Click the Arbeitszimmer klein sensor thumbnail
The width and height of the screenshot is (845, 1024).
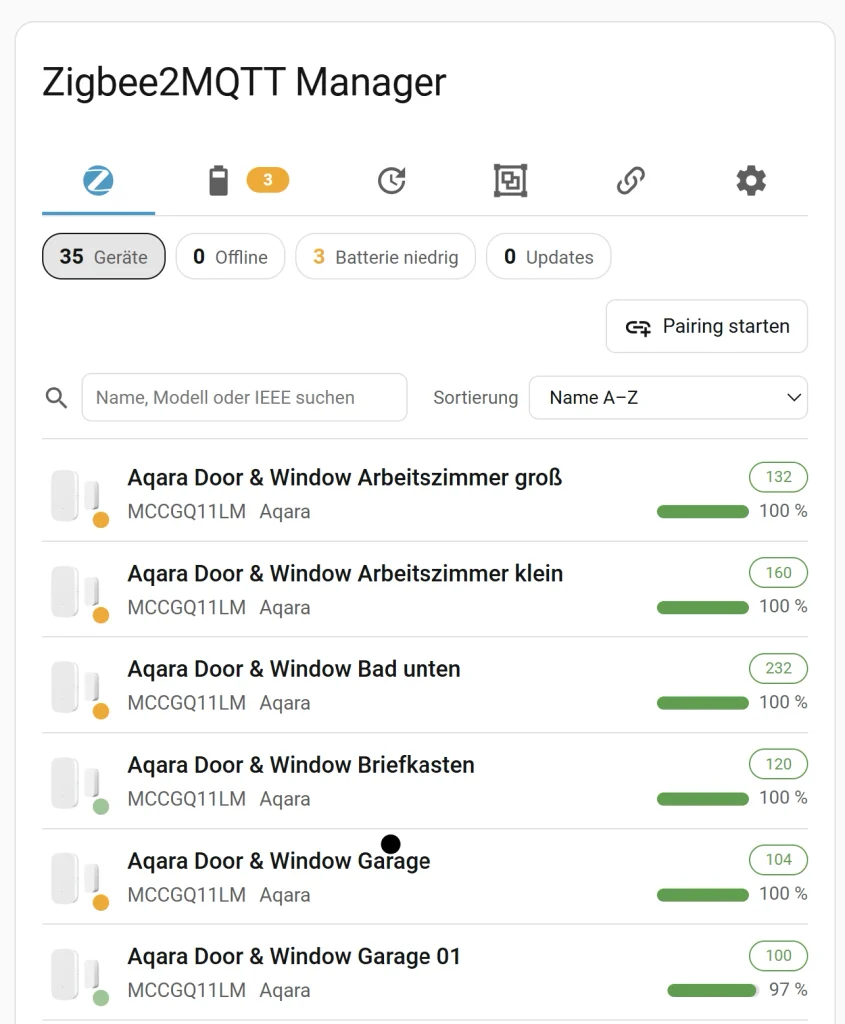click(x=74, y=592)
